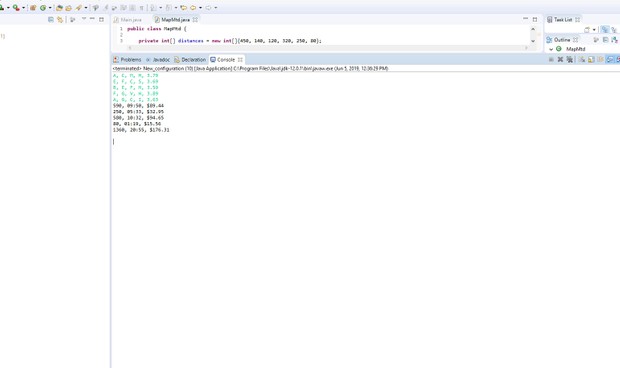Image resolution: width=620 pixels, height=368 pixels.
Task: Toggle Show Whitespace Characters pilcrow icon
Action: tap(141, 8)
